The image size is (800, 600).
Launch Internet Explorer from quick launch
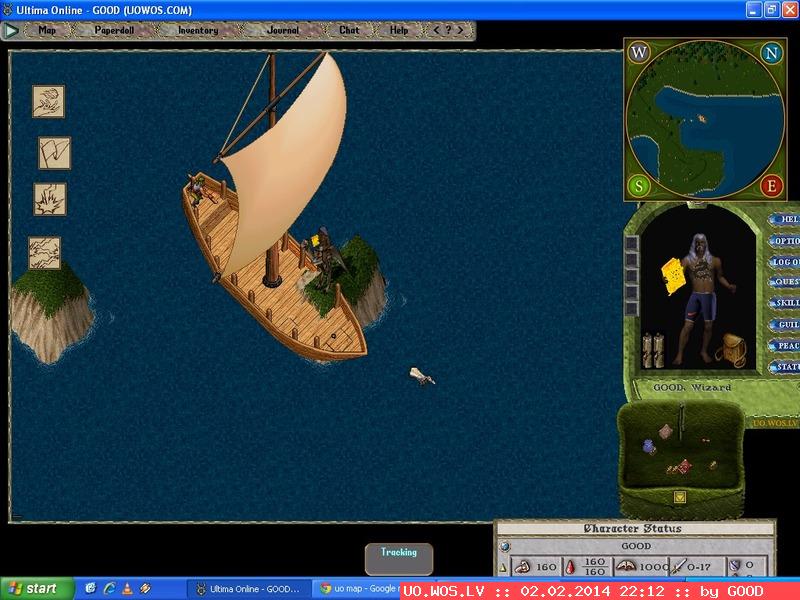point(109,589)
